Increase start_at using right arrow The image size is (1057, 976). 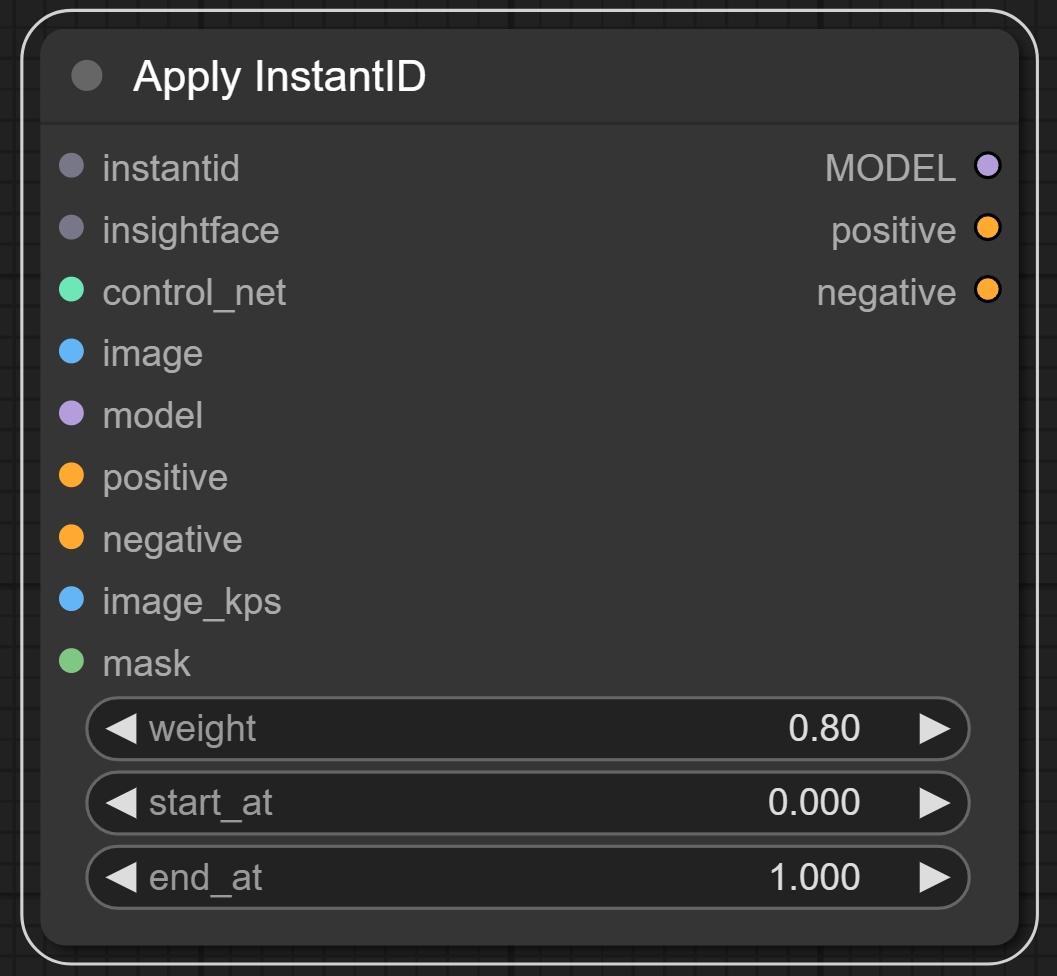click(934, 803)
